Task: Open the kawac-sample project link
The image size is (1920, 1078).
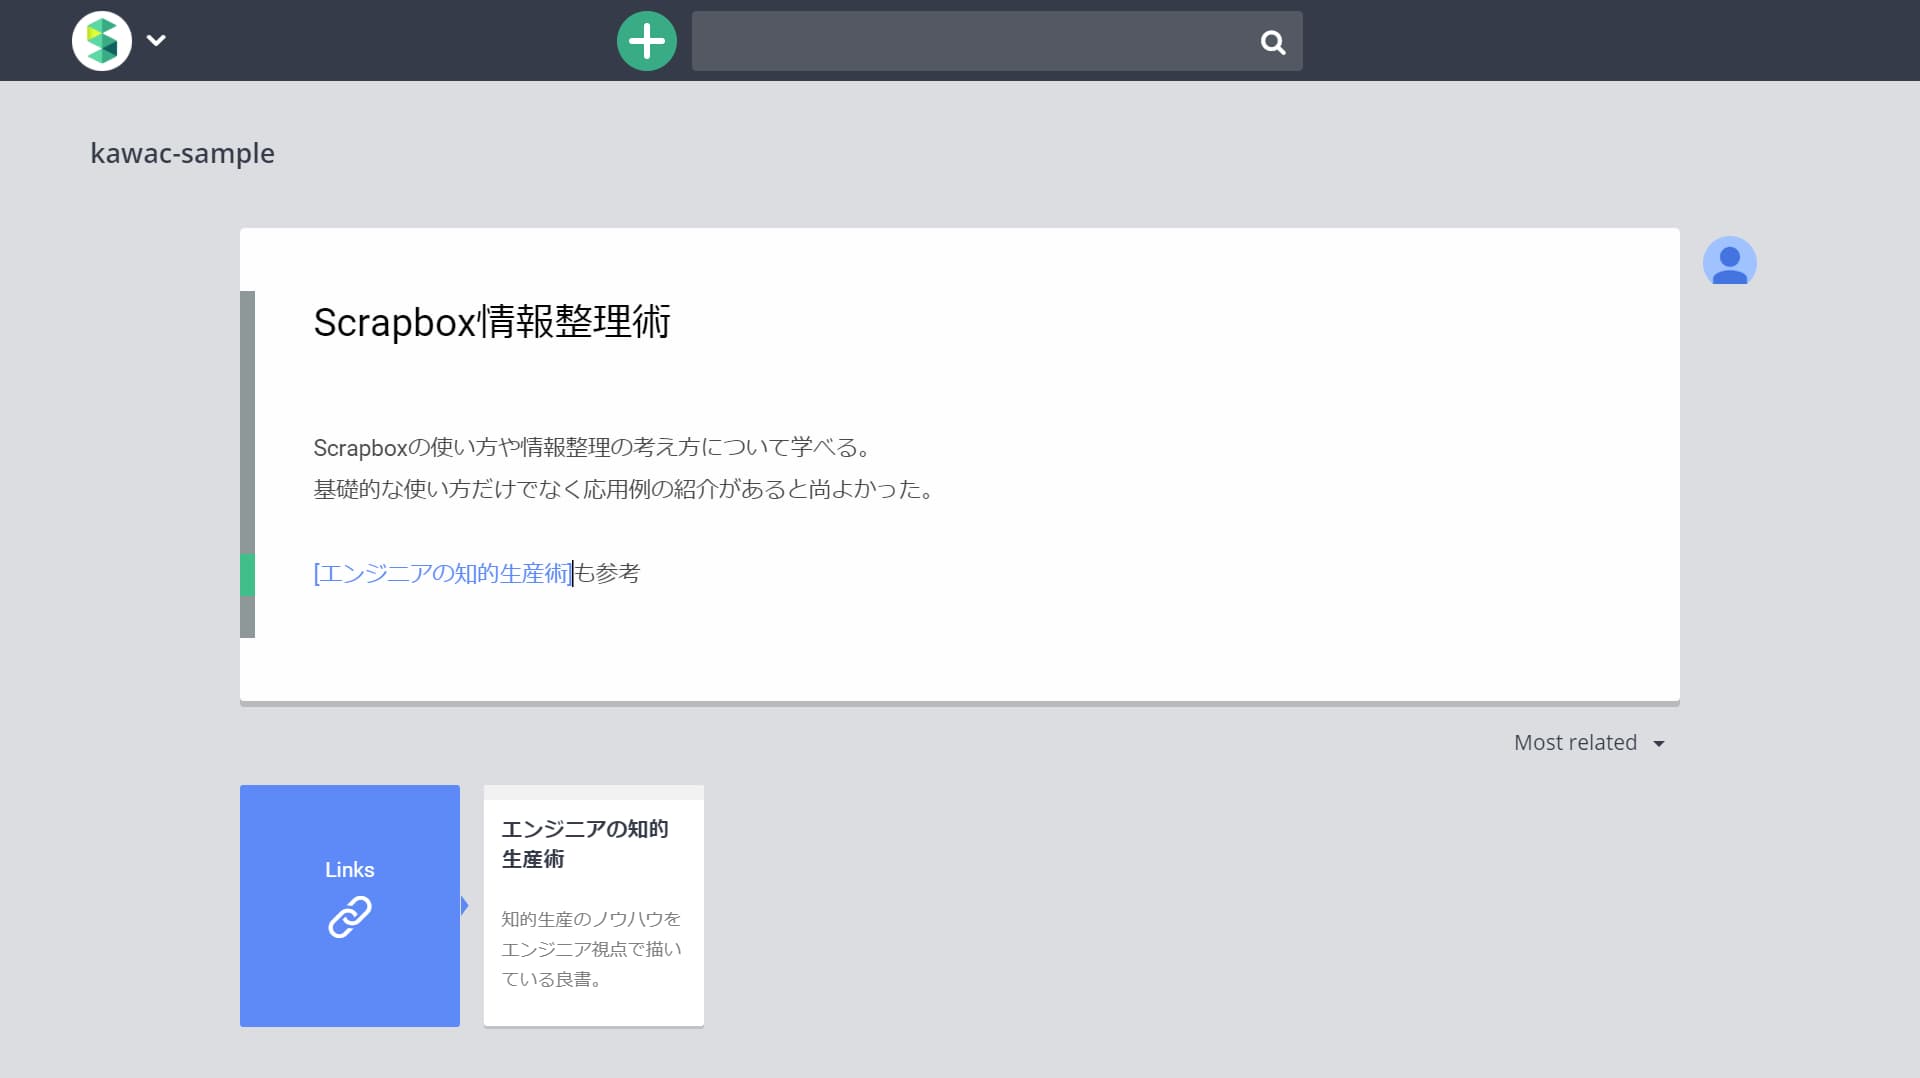Action: pos(182,153)
